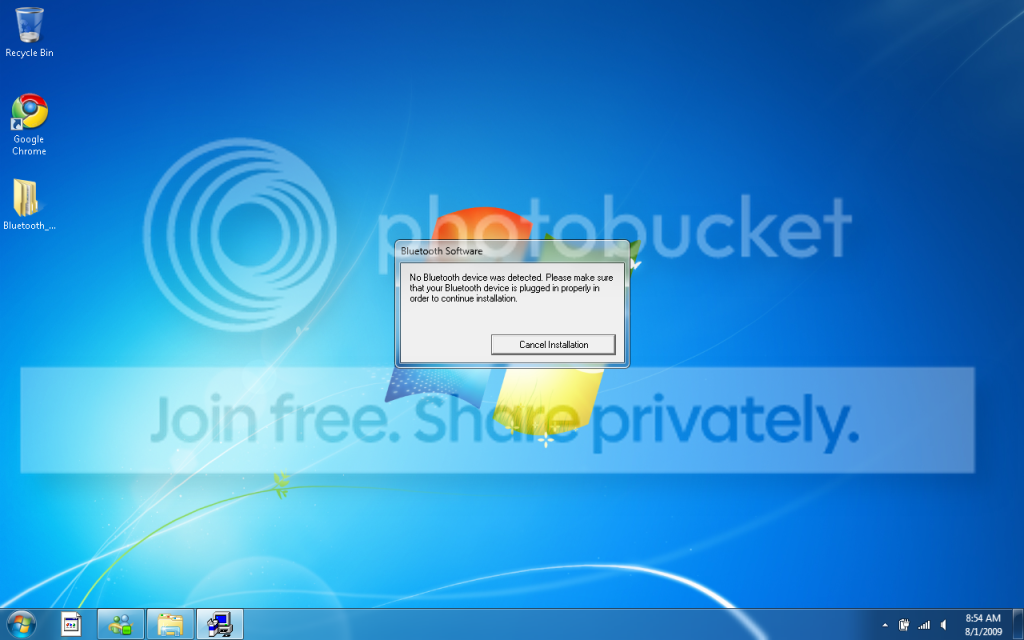
Task: Launch Google Chrome from the desktop shortcut
Action: coord(29,125)
